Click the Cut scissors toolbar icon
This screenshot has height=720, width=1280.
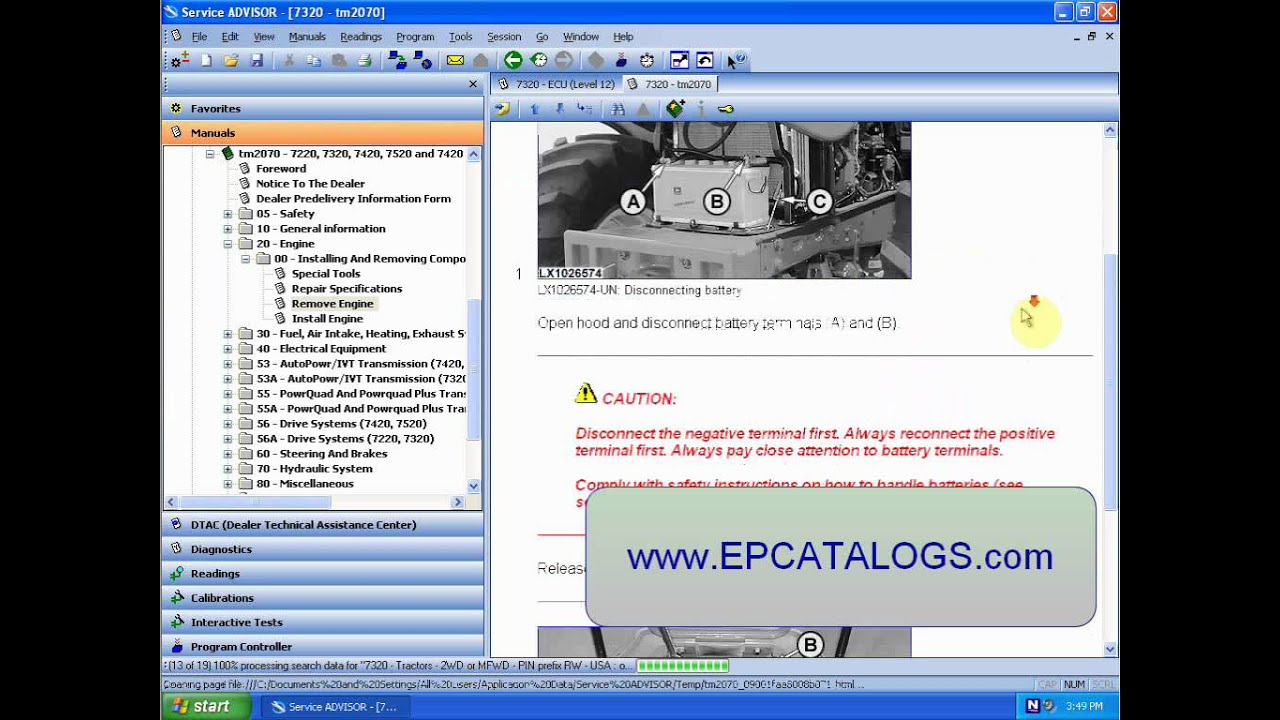[289, 61]
